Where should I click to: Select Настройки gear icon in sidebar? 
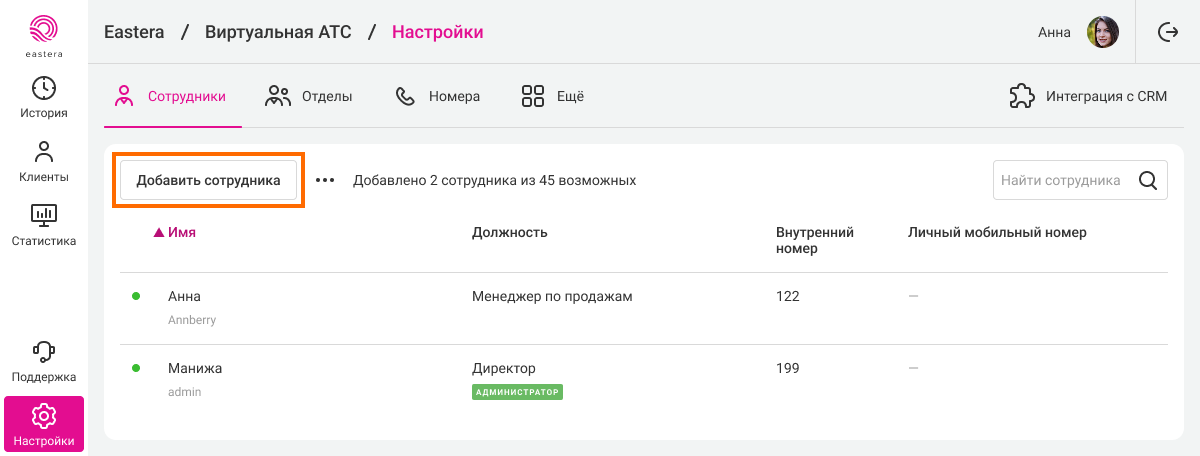click(44, 416)
